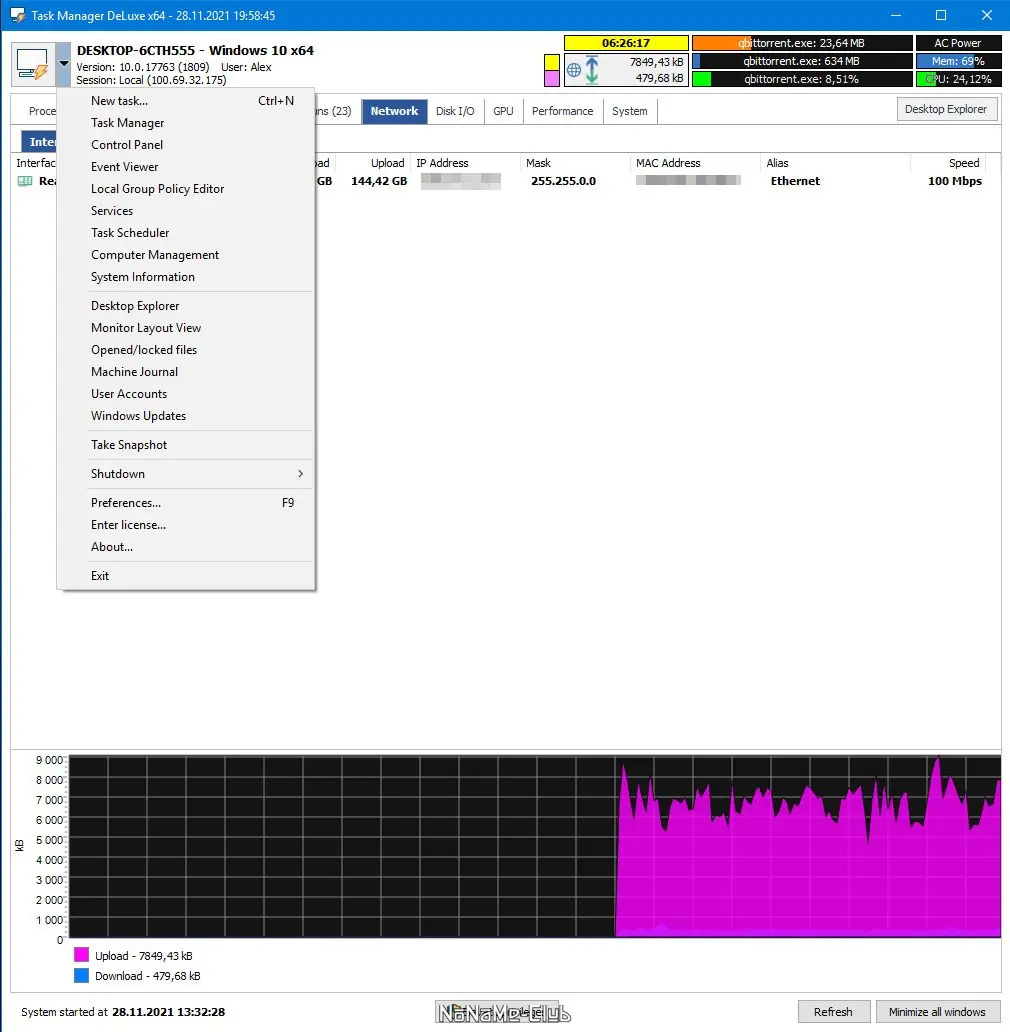The image size is (1010, 1032).
Task: Click the network globe transfer arrows icon
Action: pos(583,70)
